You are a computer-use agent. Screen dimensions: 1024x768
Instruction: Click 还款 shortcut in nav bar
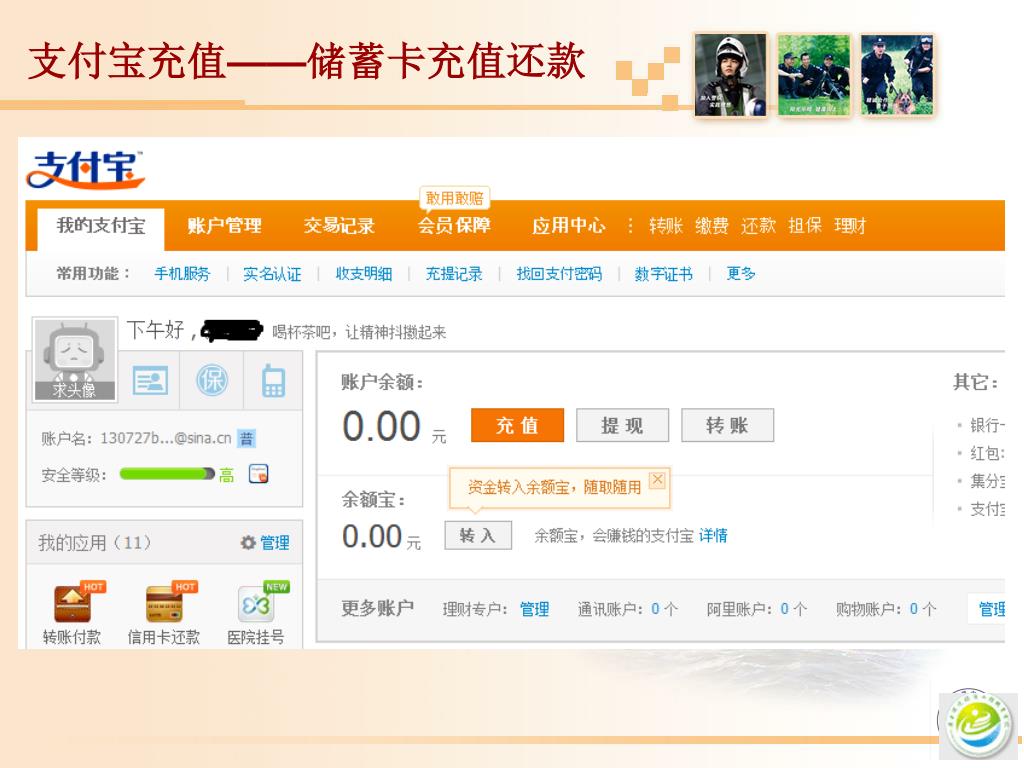click(x=758, y=226)
